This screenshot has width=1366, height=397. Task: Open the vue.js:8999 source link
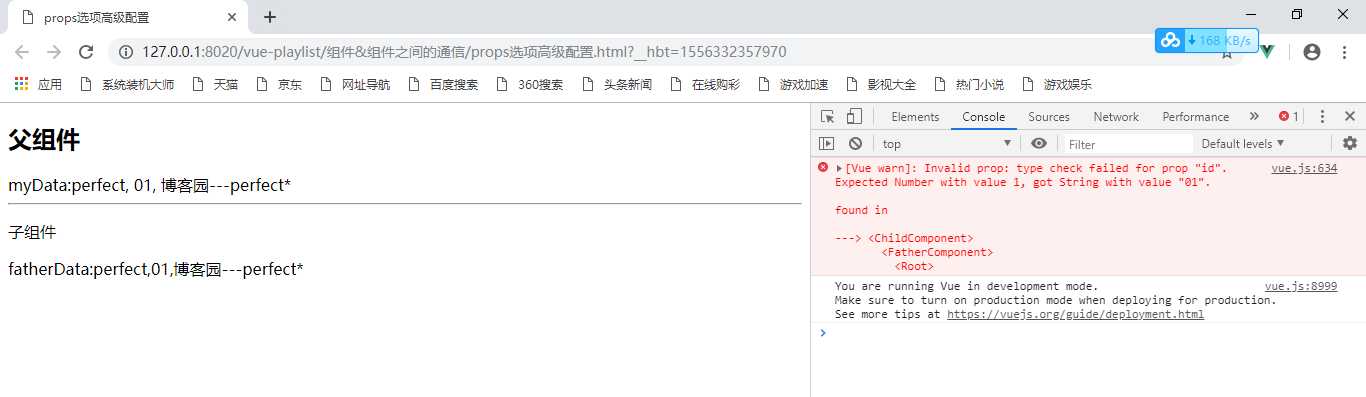[1300, 286]
